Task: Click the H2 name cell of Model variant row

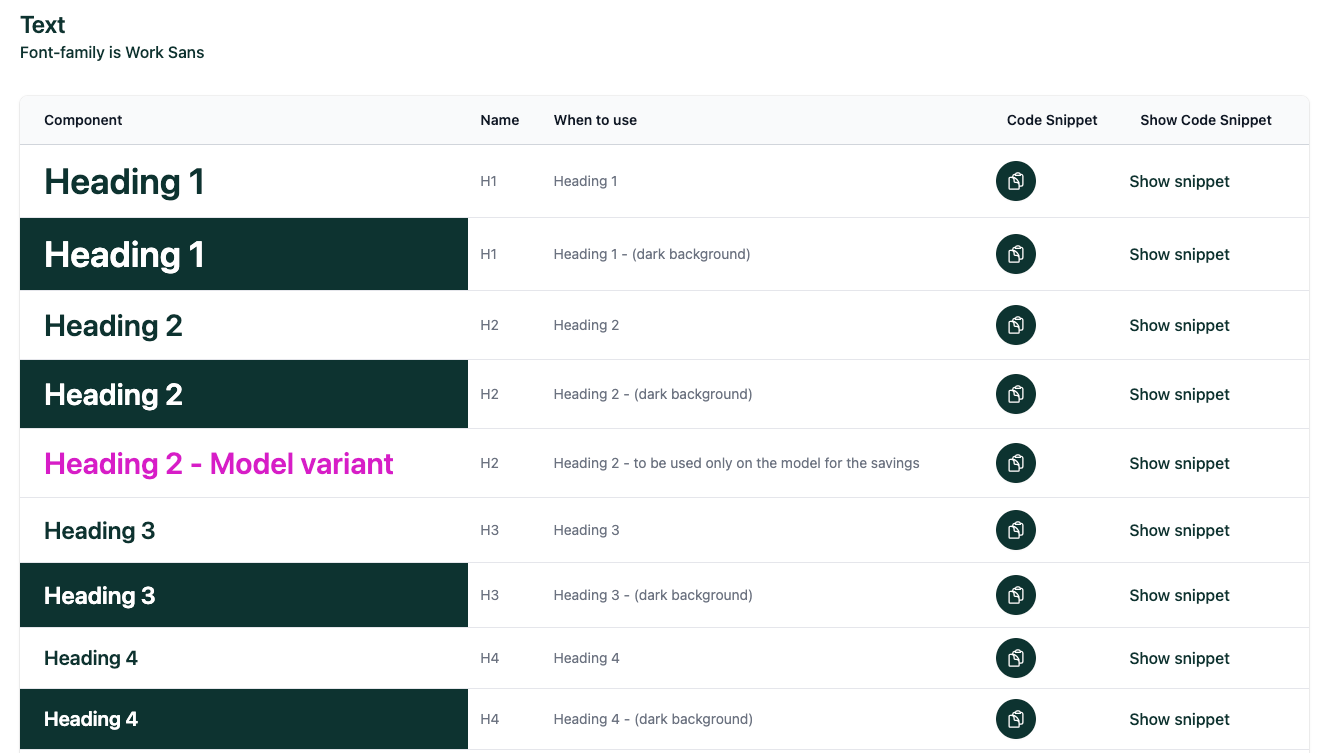Action: point(489,463)
